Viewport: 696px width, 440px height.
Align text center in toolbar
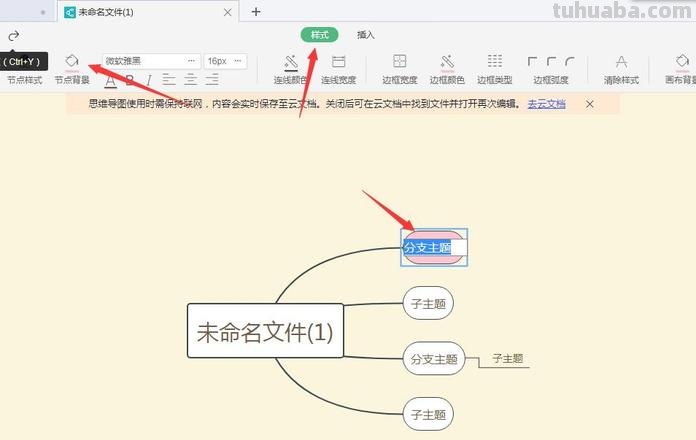click(190, 80)
